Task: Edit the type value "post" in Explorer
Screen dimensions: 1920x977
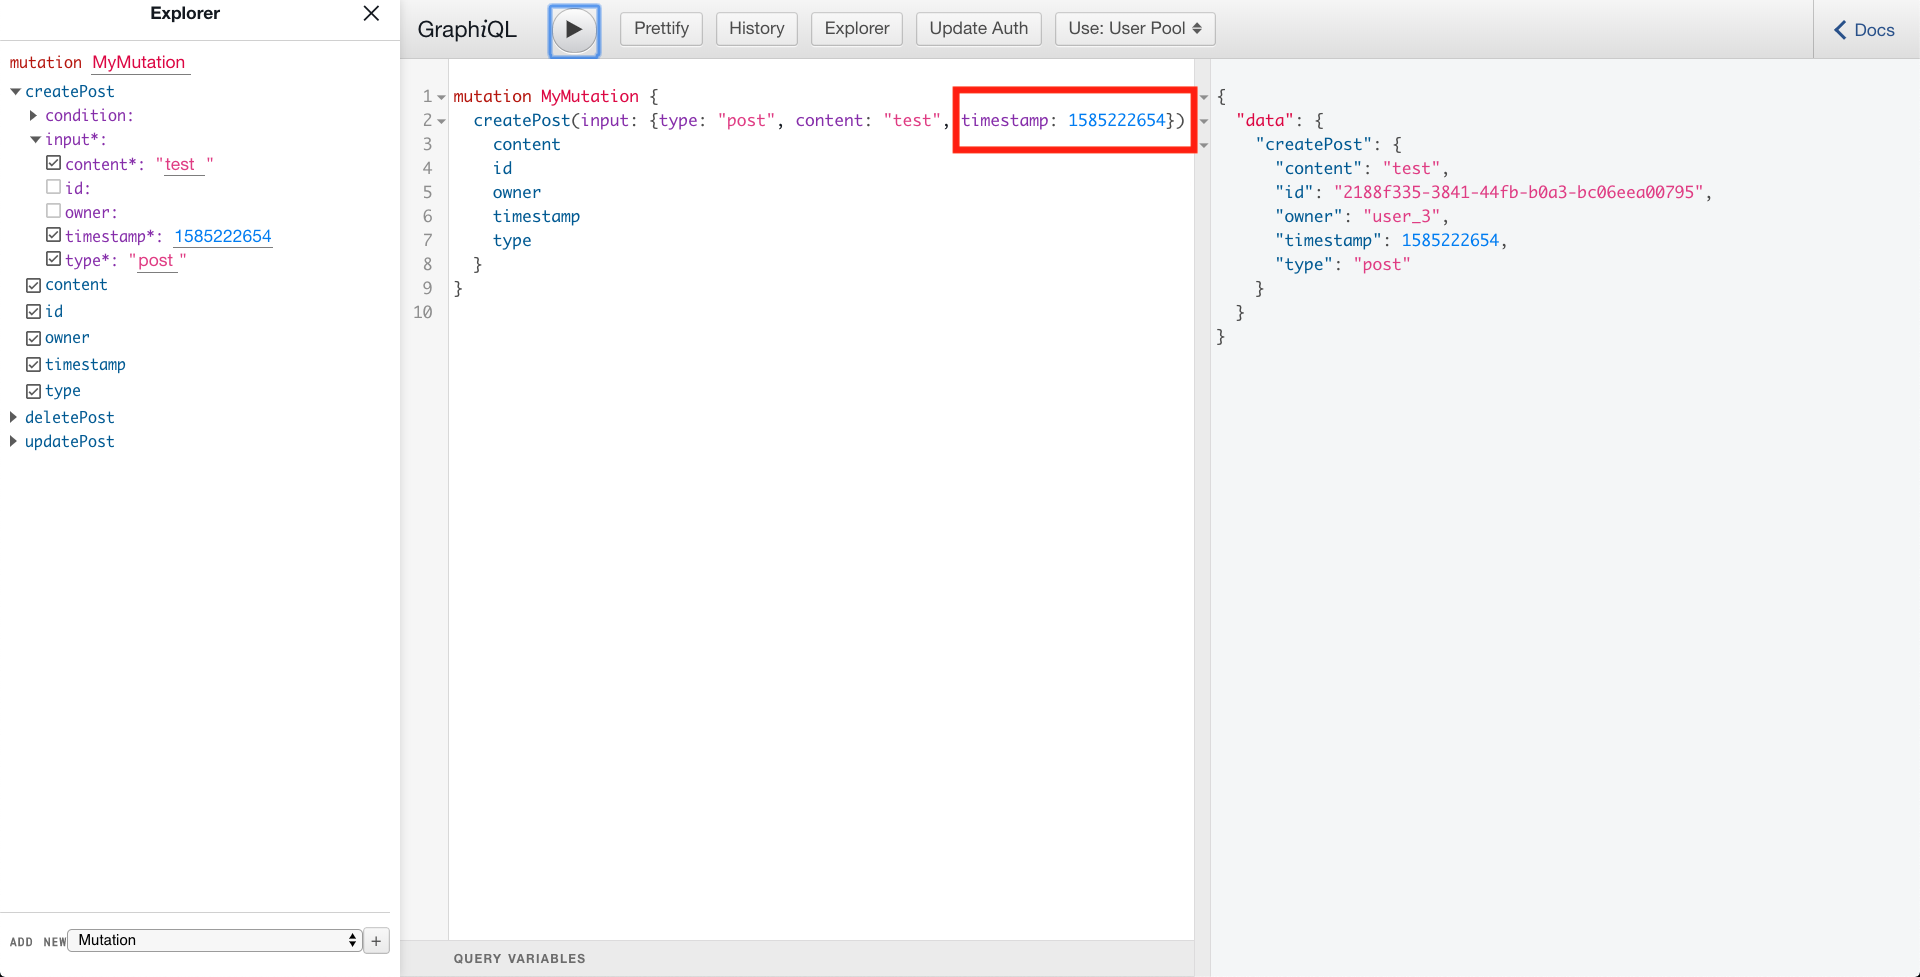Action: 157,260
